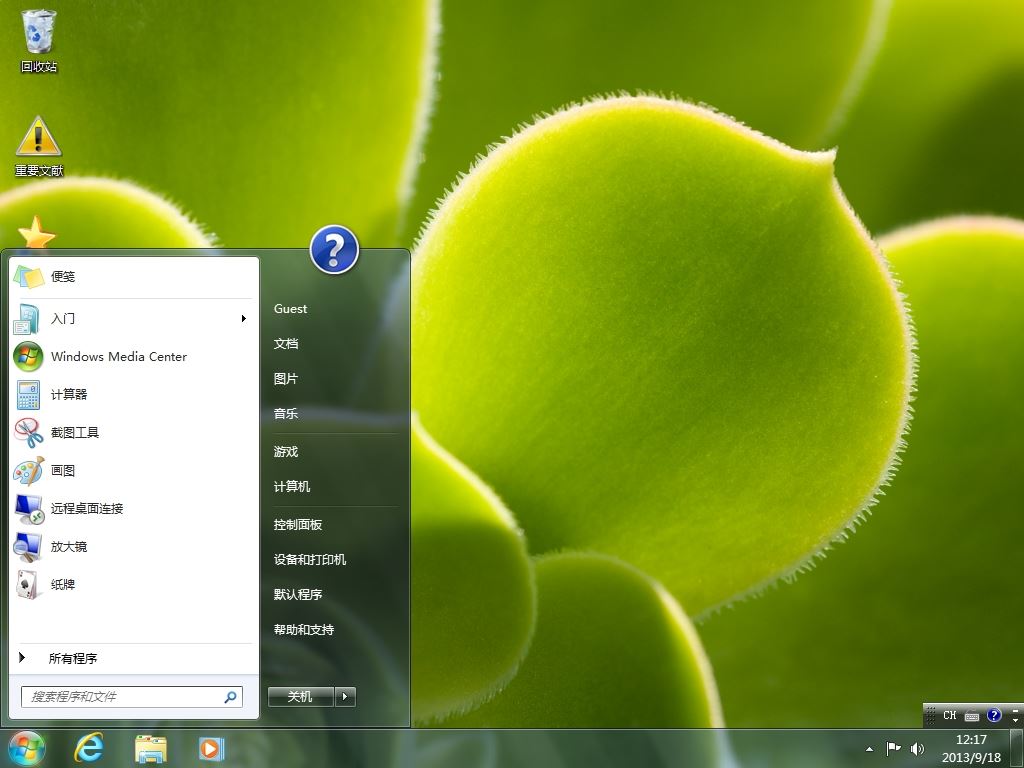Viewport: 1024px width, 768px height.
Task: Open Windows Explorer from taskbar
Action: click(x=150, y=748)
